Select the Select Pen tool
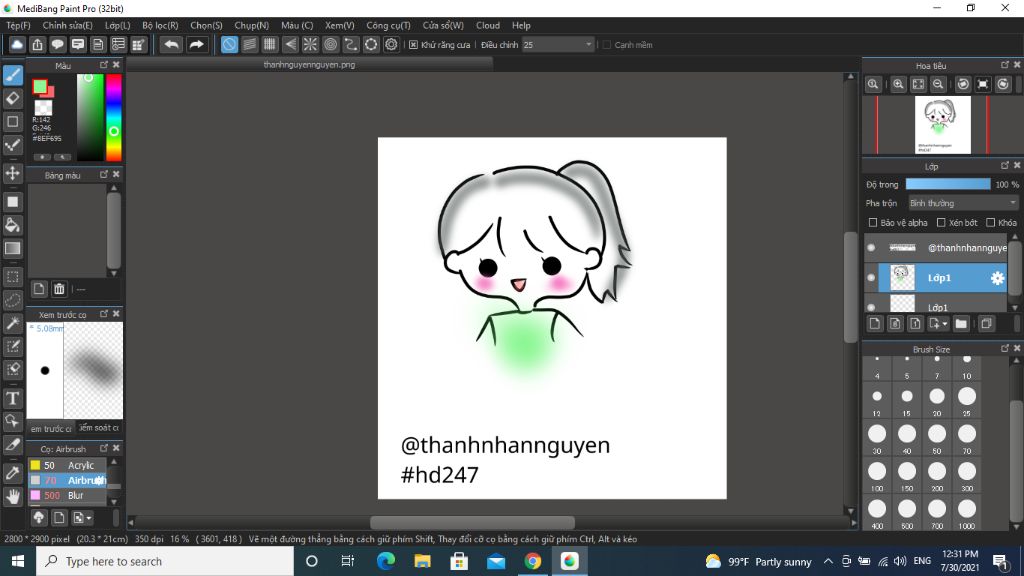 [x=12, y=346]
